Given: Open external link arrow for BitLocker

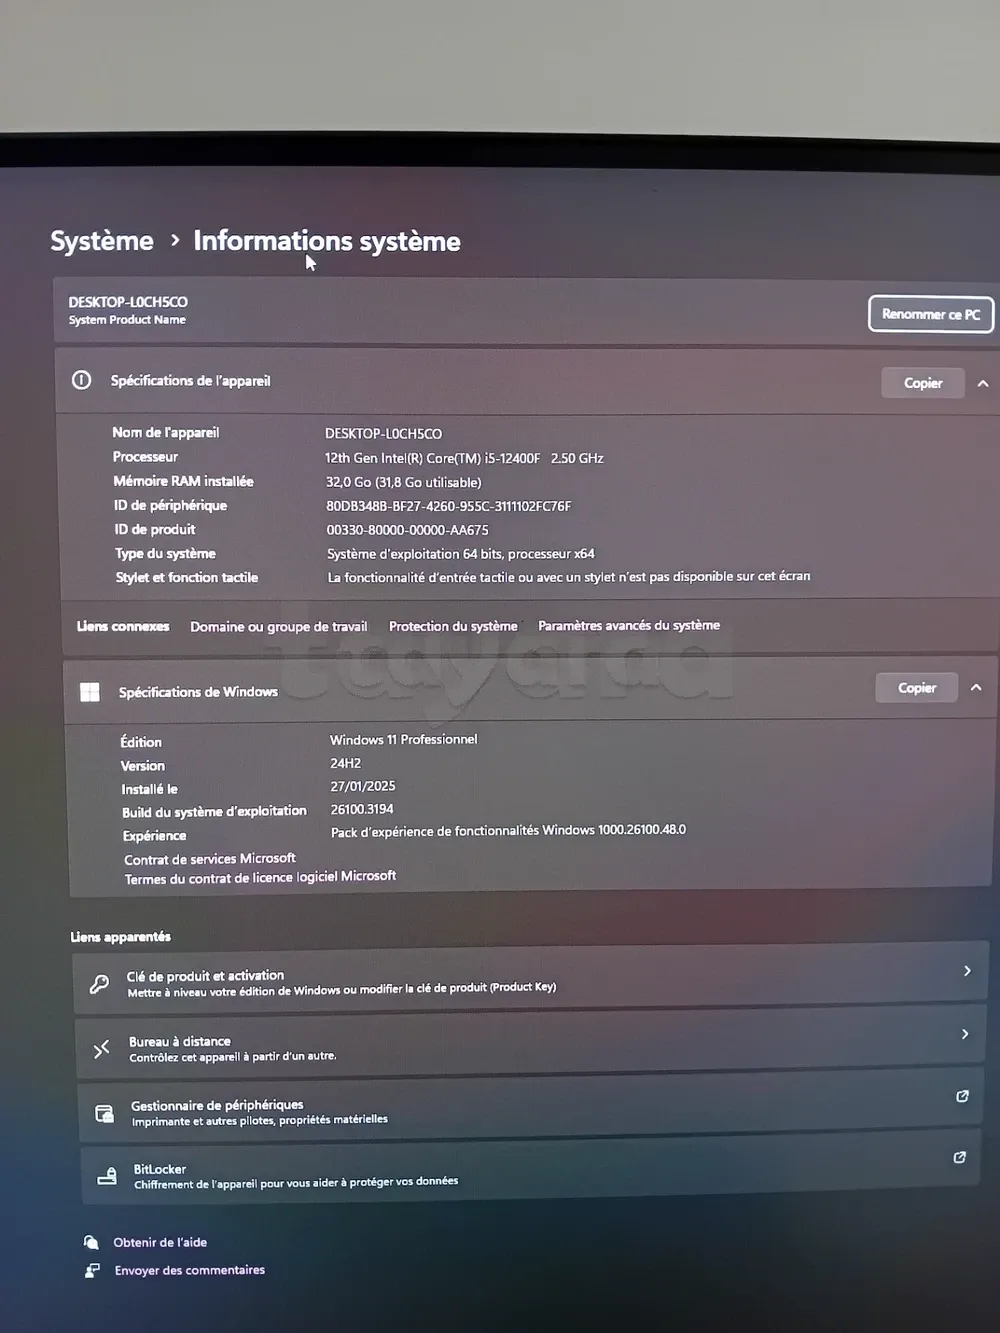Looking at the screenshot, I should [959, 1157].
